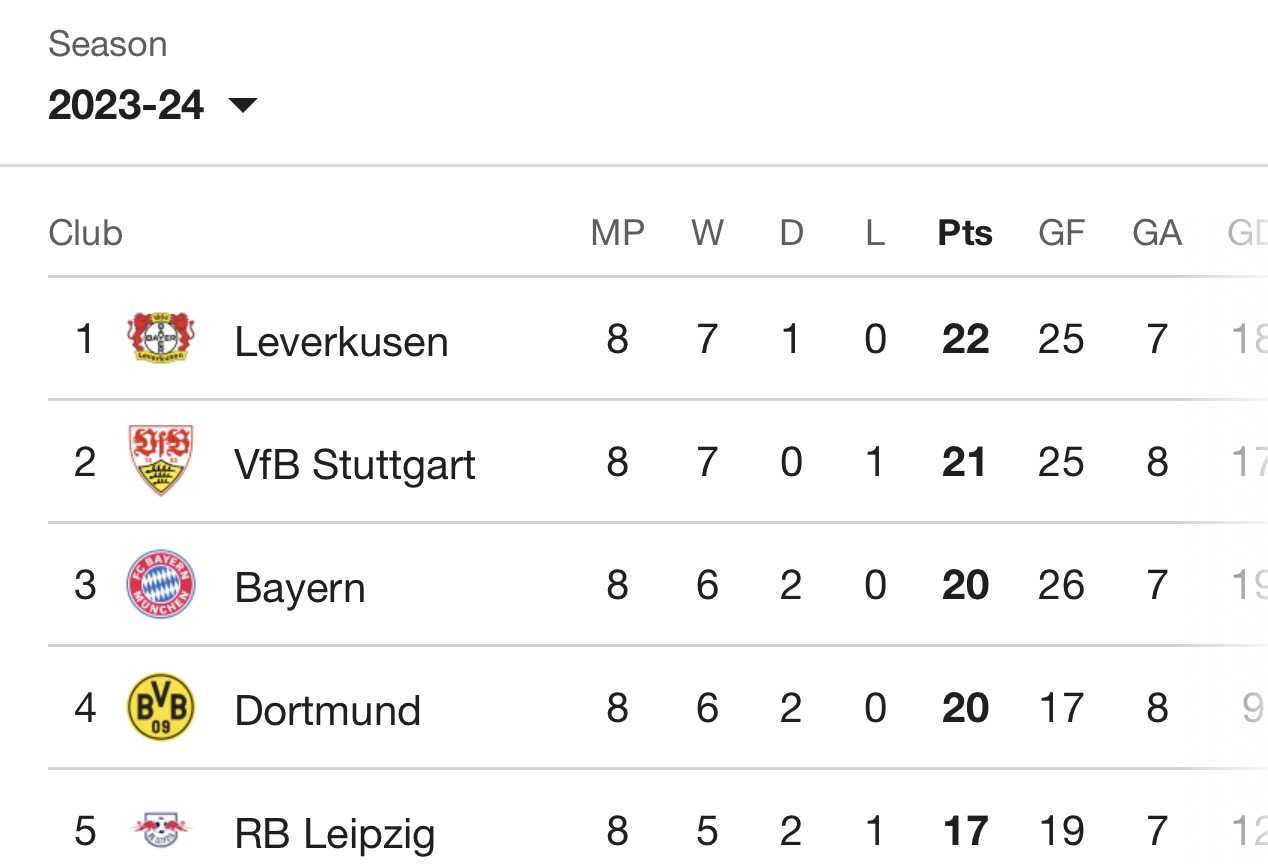Click the RB Leipzig club logo

tap(161, 829)
